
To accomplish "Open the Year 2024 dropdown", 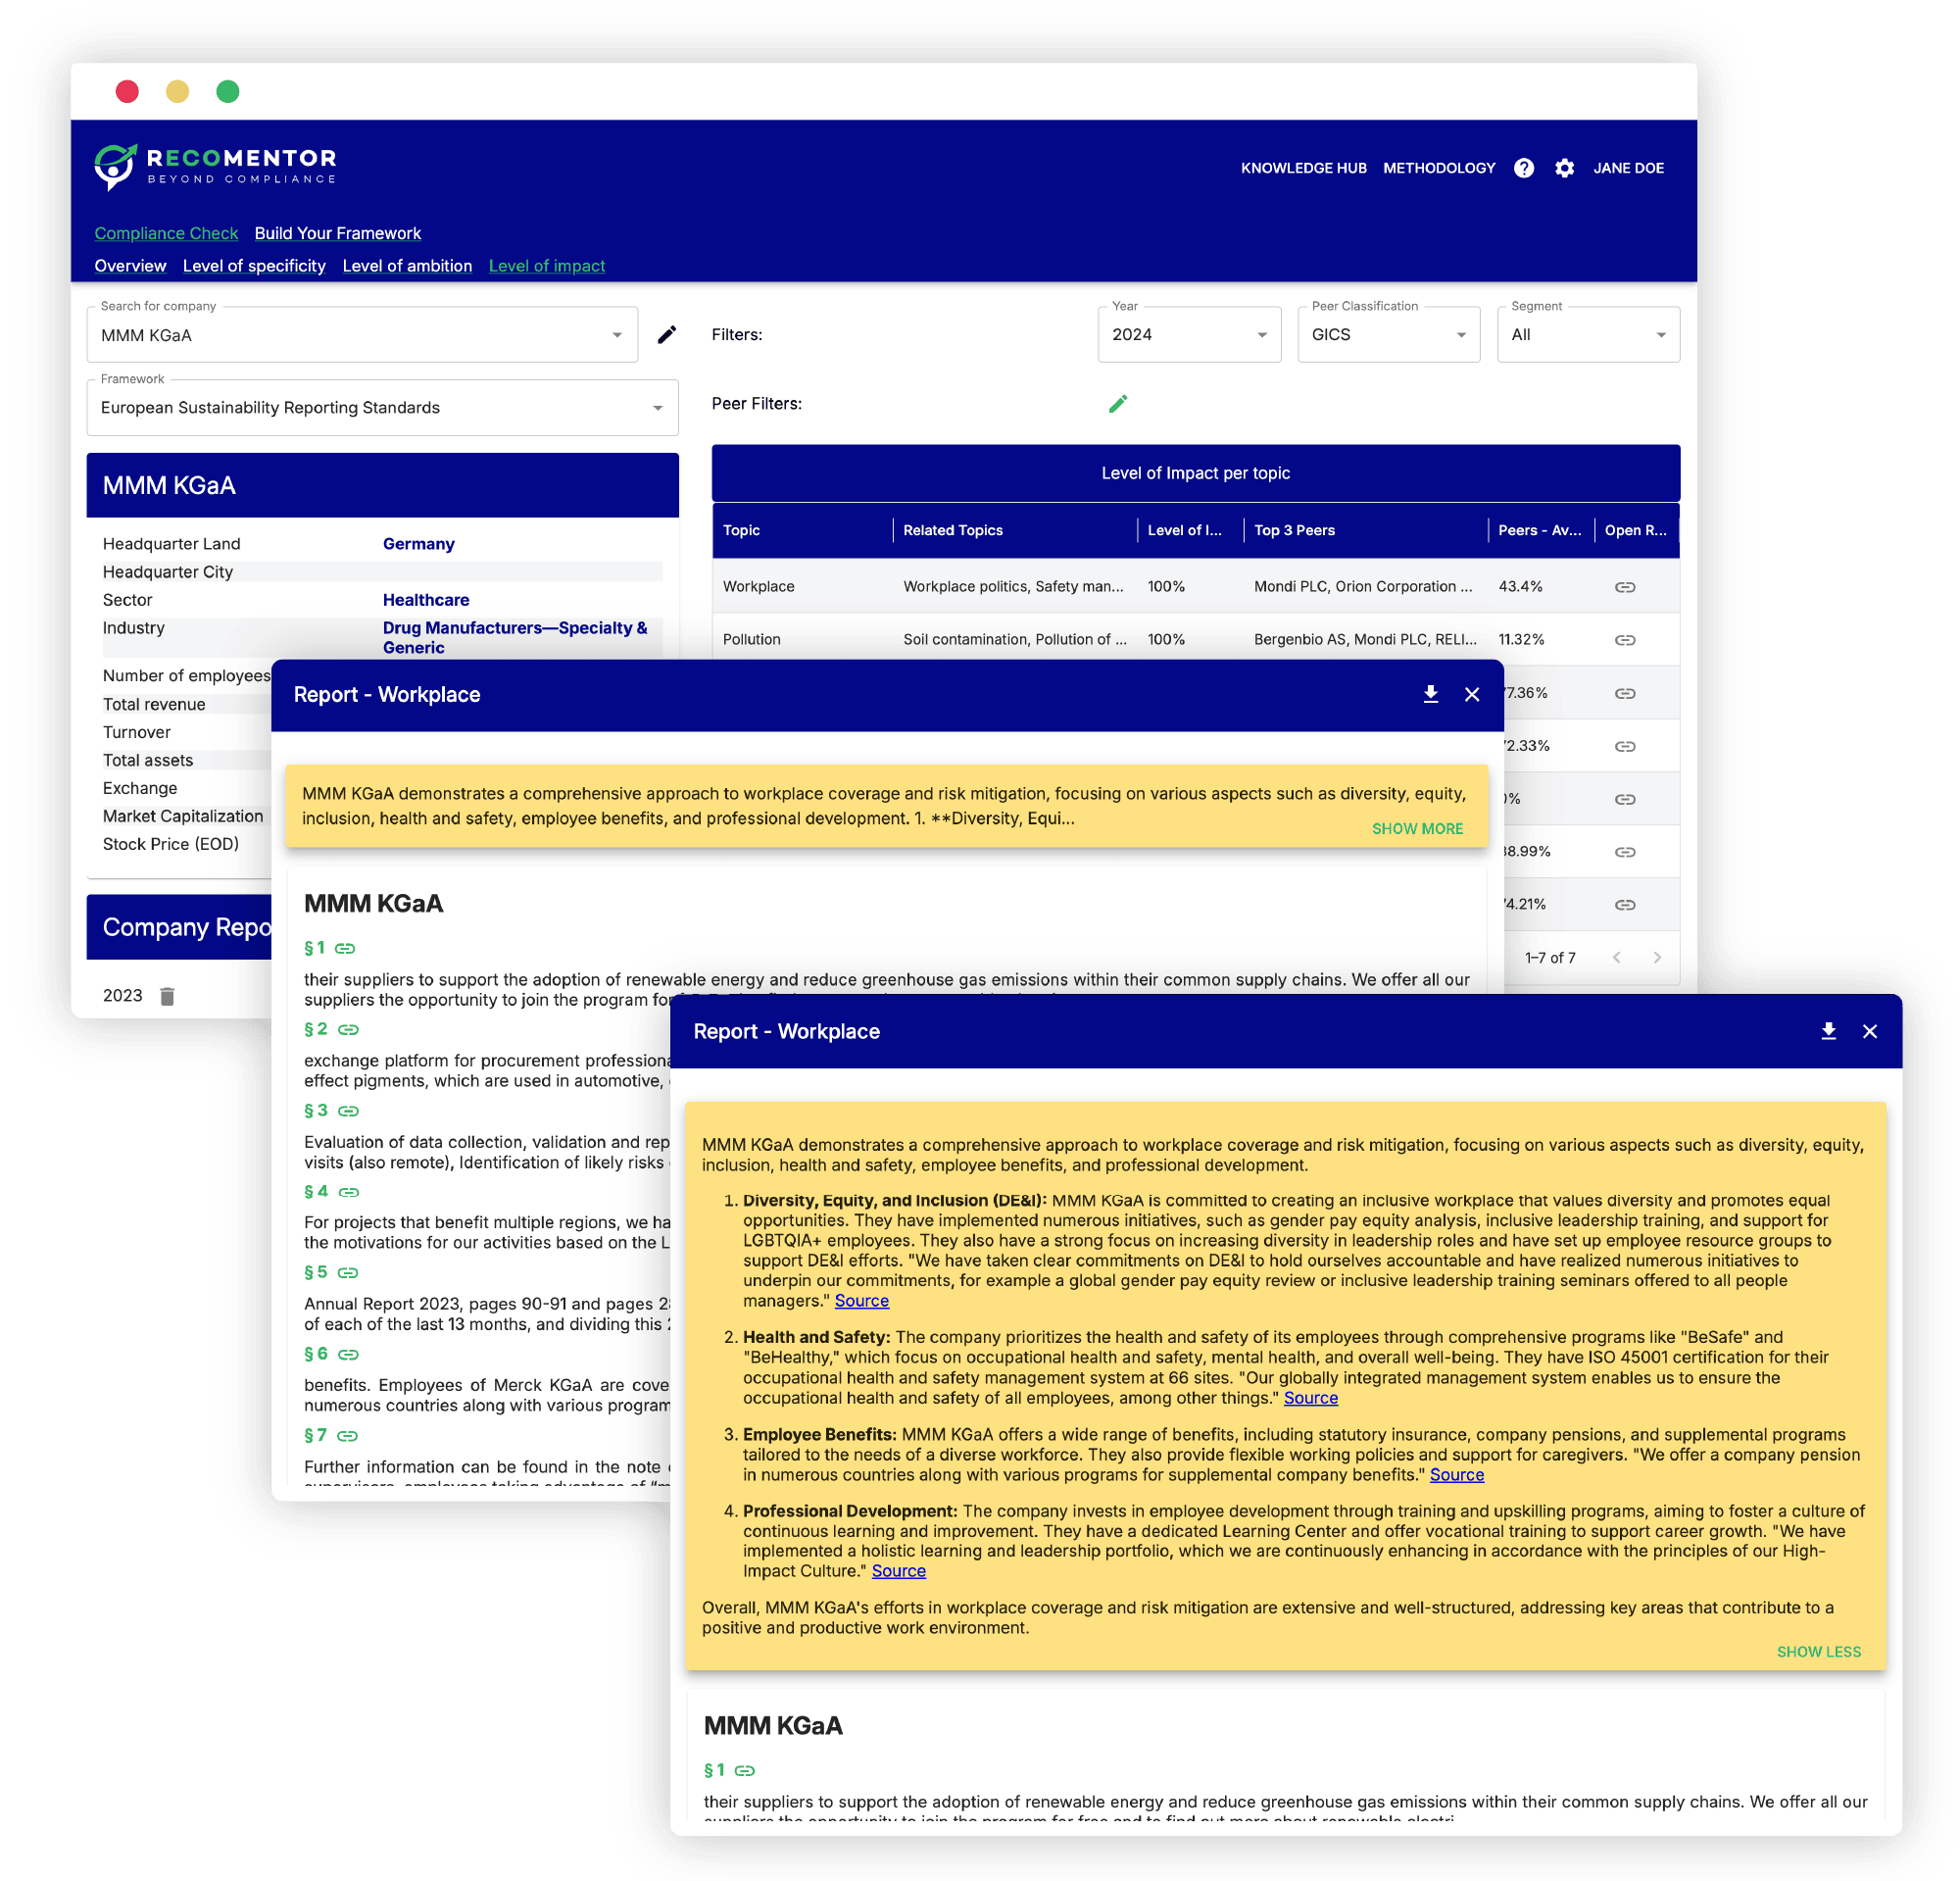I will coord(1189,335).
